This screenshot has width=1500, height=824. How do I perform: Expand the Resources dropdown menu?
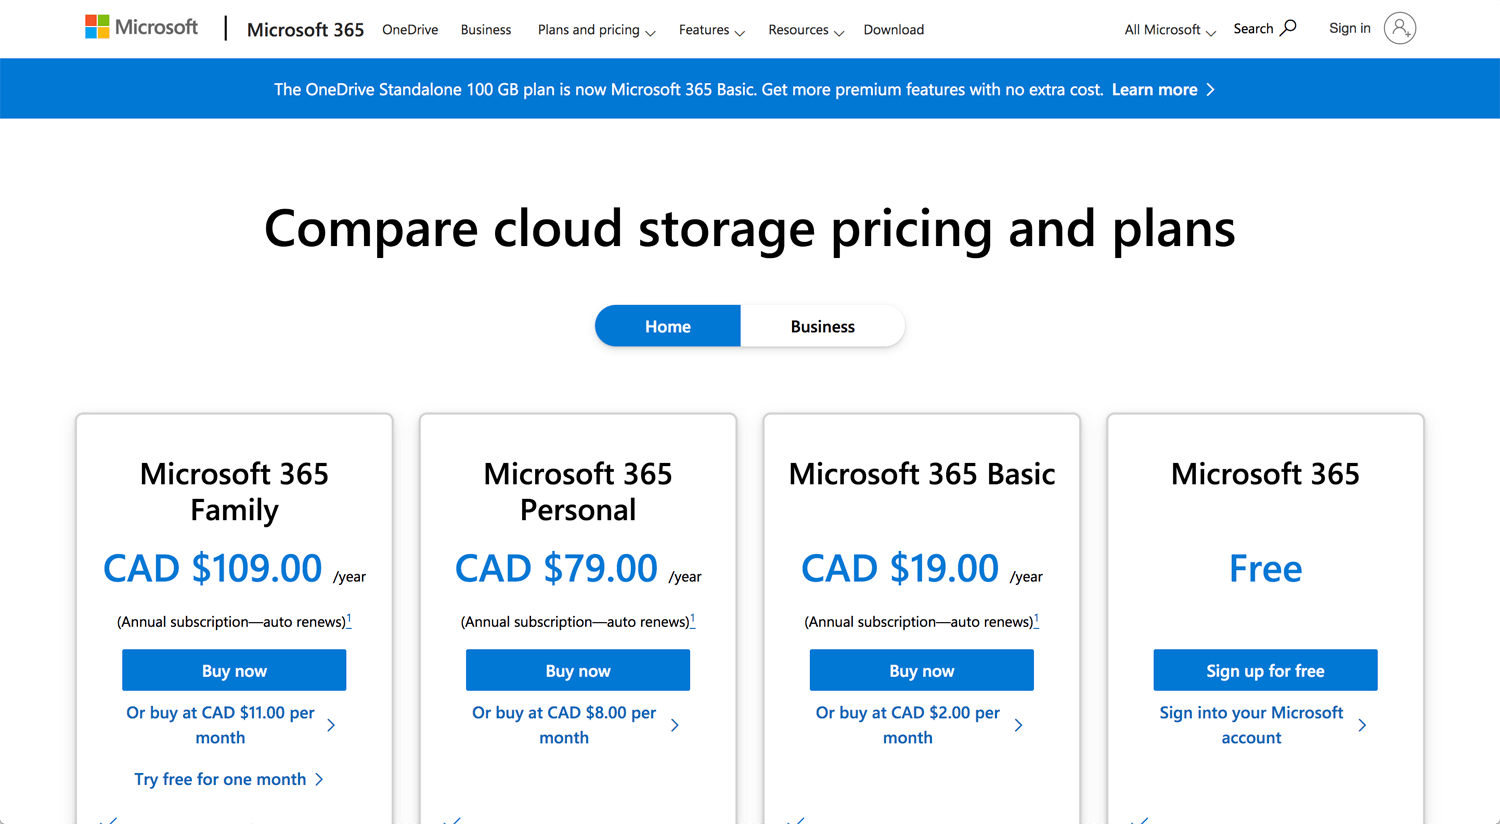(806, 29)
